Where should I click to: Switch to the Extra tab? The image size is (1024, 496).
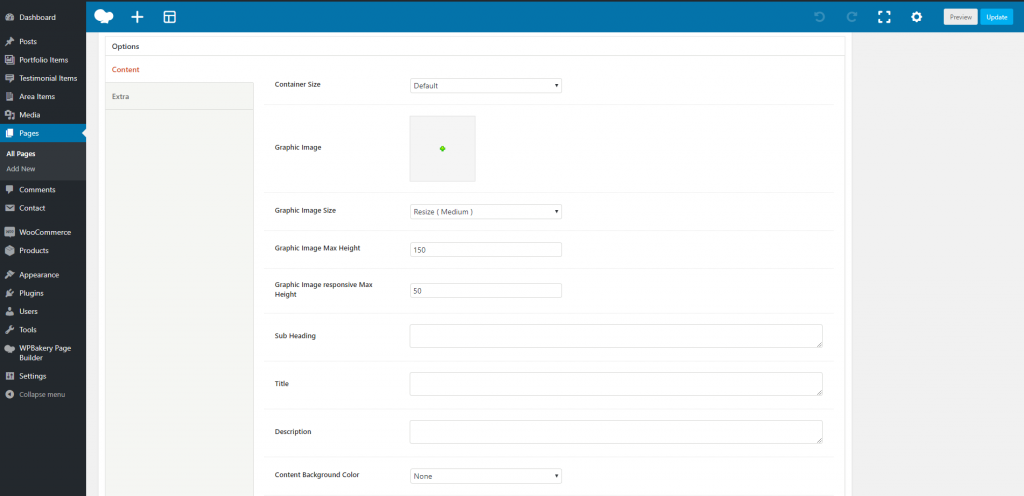(120, 96)
